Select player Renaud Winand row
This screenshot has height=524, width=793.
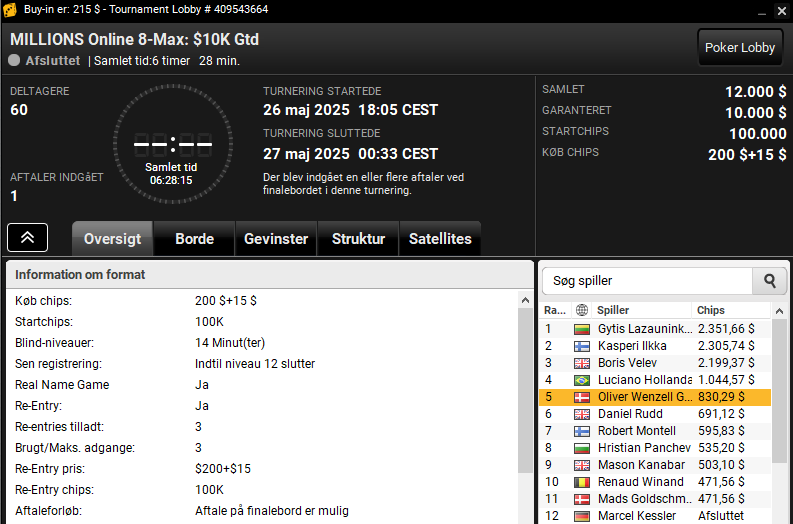pyautogui.click(x=655, y=482)
